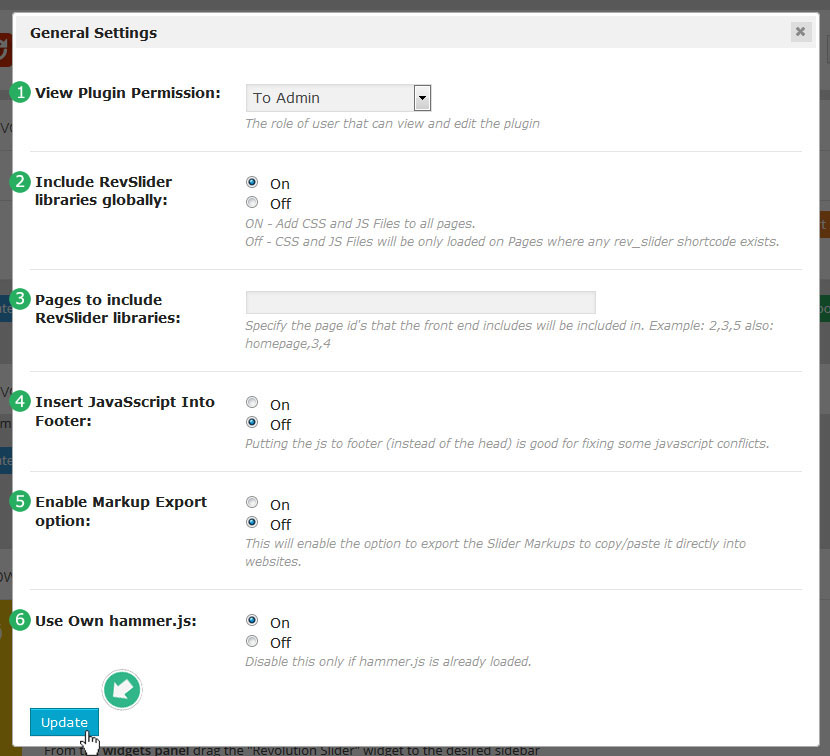The image size is (830, 756).
Task: Select On for Include RevSlider libraries globally
Action: point(252,183)
